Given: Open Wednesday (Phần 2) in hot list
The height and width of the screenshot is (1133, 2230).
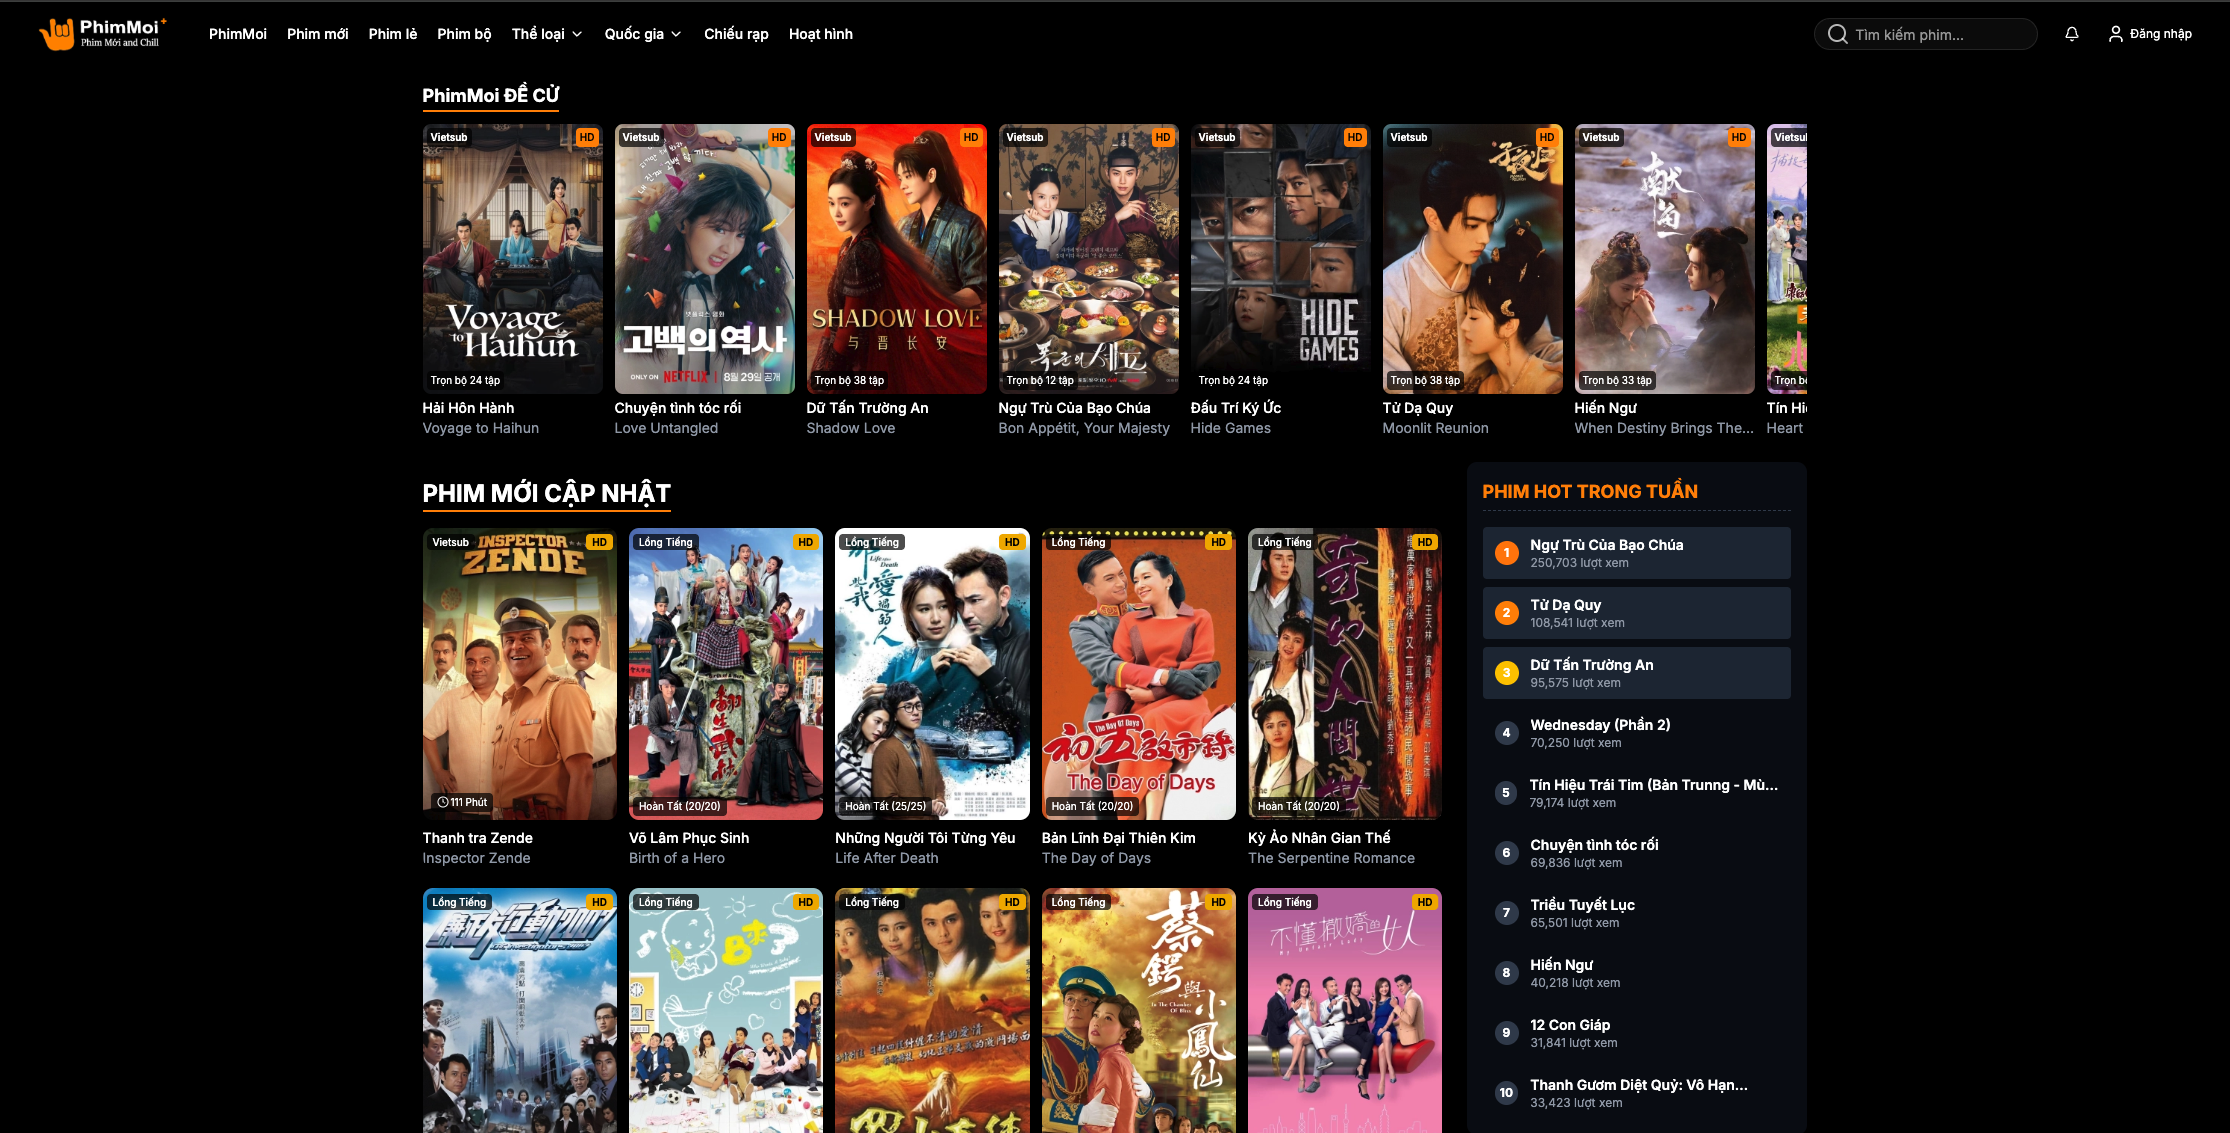Looking at the screenshot, I should pos(1599,725).
